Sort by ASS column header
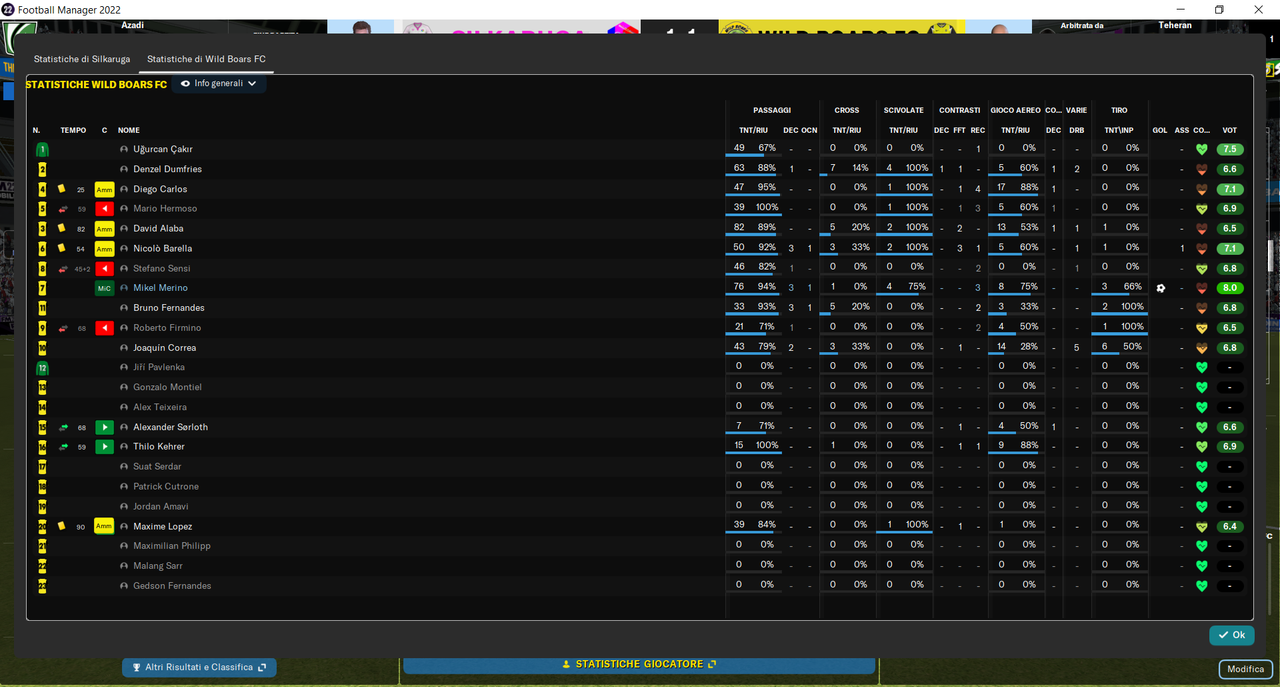 click(1182, 130)
